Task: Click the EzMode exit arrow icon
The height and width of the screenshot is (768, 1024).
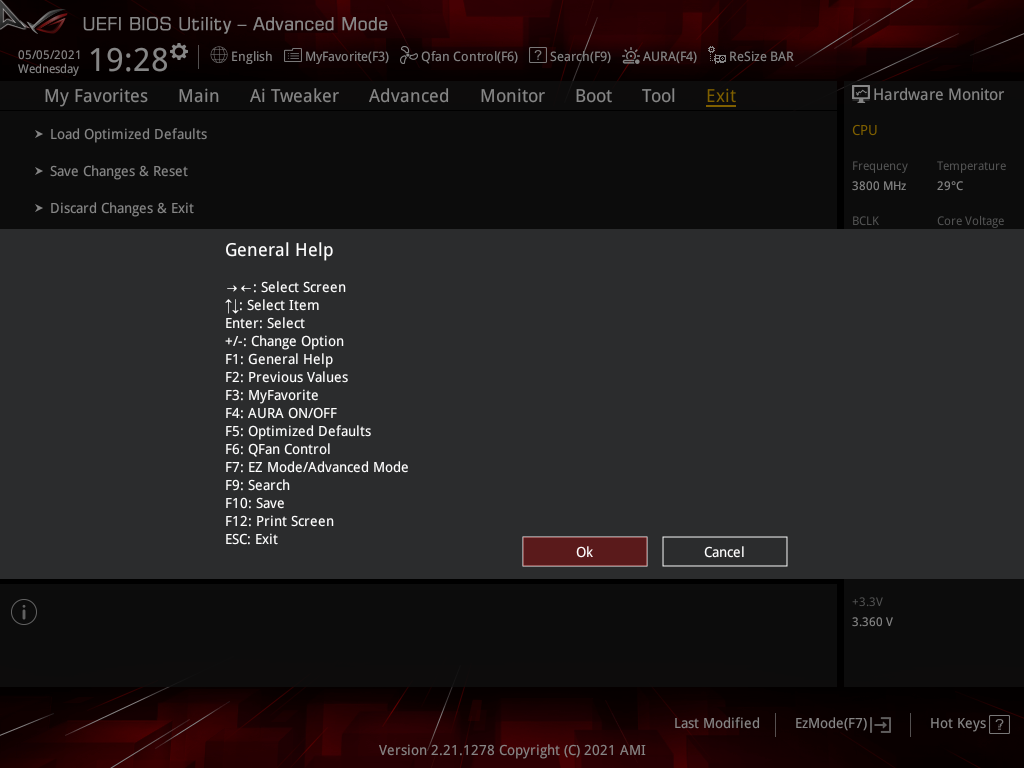Action: coord(881,724)
